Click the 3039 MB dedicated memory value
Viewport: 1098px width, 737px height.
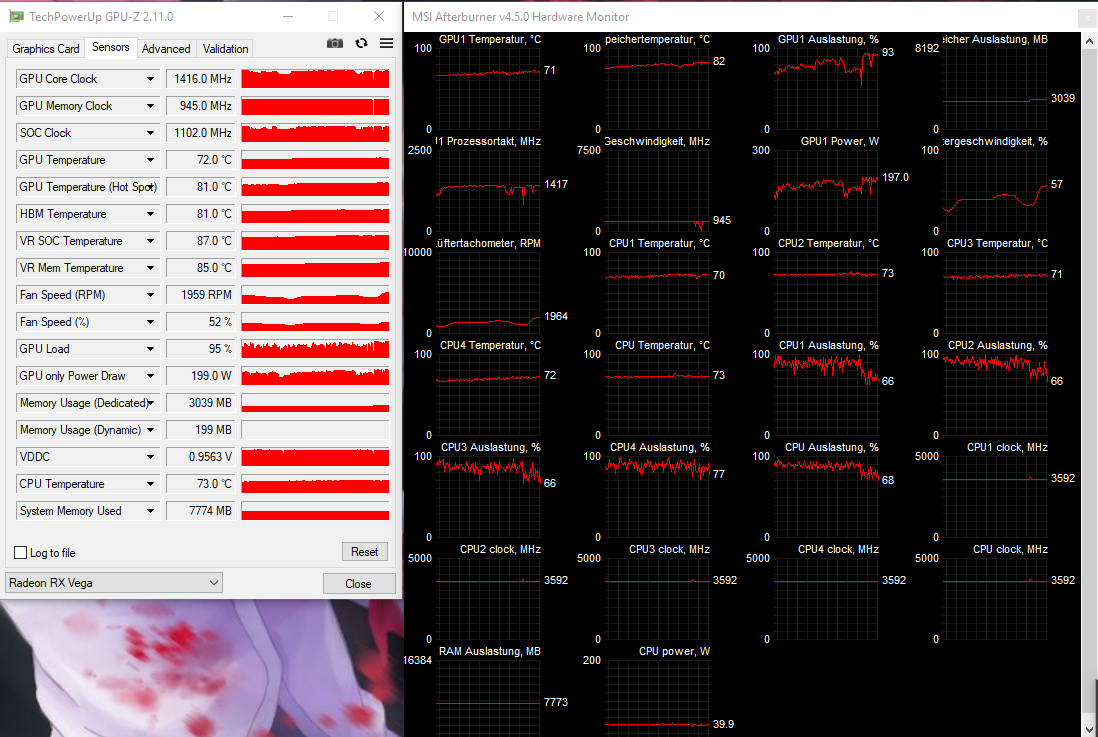click(x=201, y=403)
